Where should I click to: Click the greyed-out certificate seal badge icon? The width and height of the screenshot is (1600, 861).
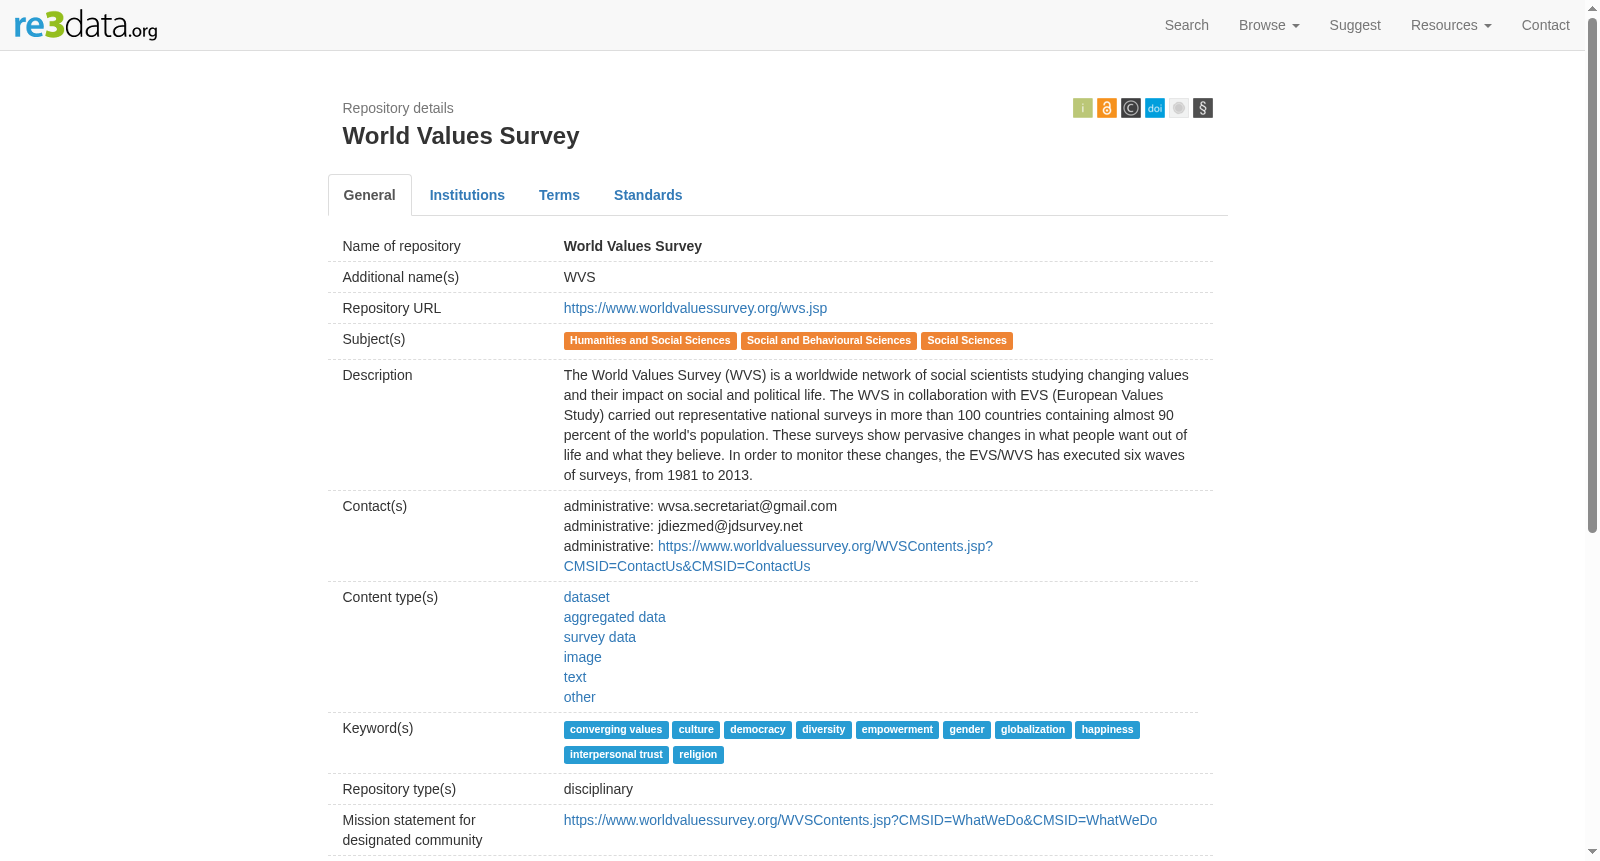[1179, 108]
